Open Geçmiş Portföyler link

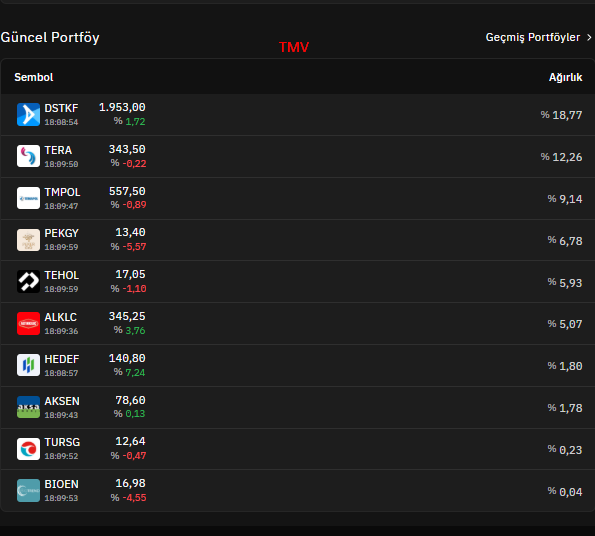pos(533,37)
